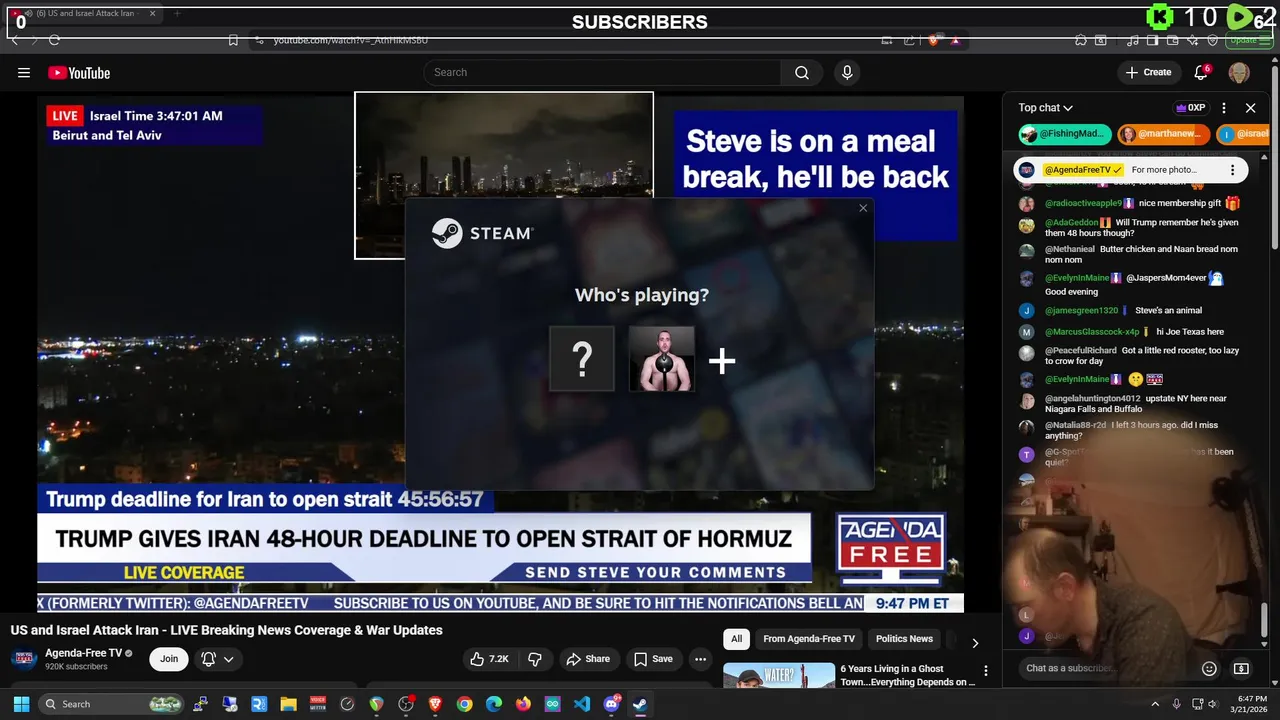The height and width of the screenshot is (720, 1280).
Task: Open Discord from the taskbar
Action: click(611, 704)
